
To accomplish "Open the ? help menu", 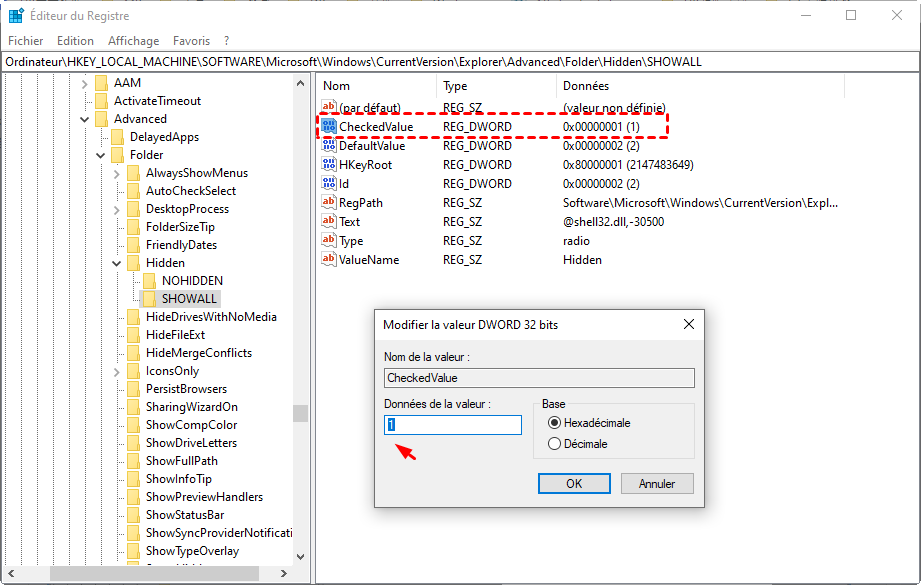I will pyautogui.click(x=227, y=41).
